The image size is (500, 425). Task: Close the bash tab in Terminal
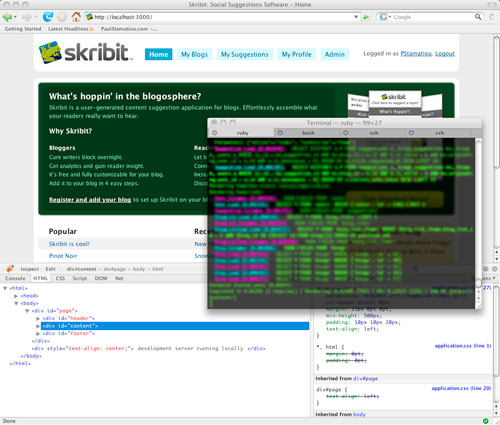(280, 133)
